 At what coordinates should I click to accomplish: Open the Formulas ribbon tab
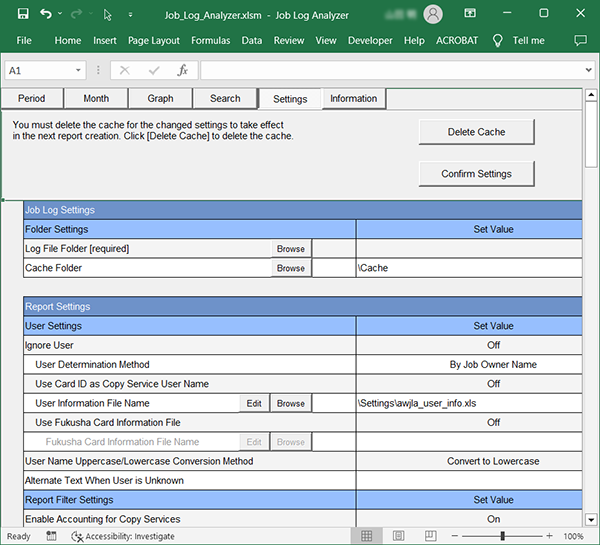(211, 40)
